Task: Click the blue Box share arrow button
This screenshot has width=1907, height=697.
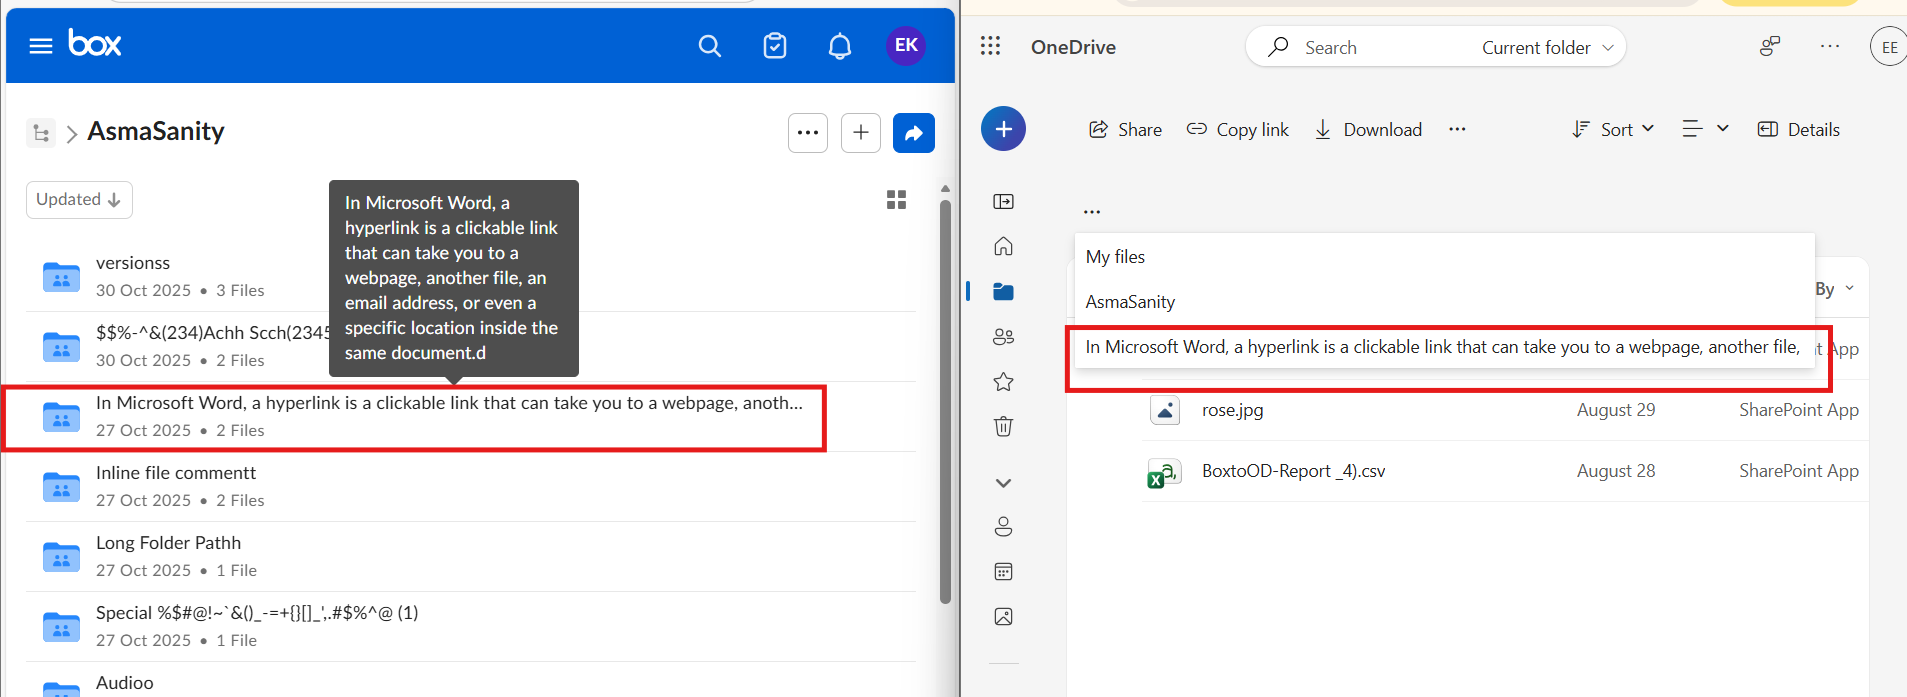Action: pyautogui.click(x=914, y=133)
